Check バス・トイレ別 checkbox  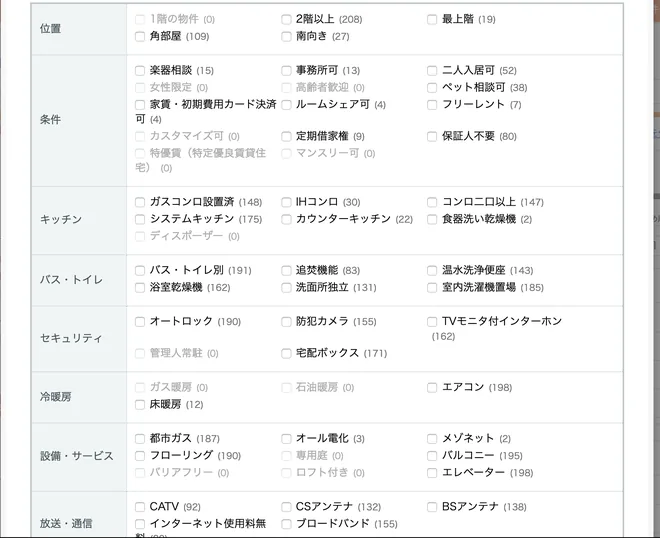click(x=140, y=270)
